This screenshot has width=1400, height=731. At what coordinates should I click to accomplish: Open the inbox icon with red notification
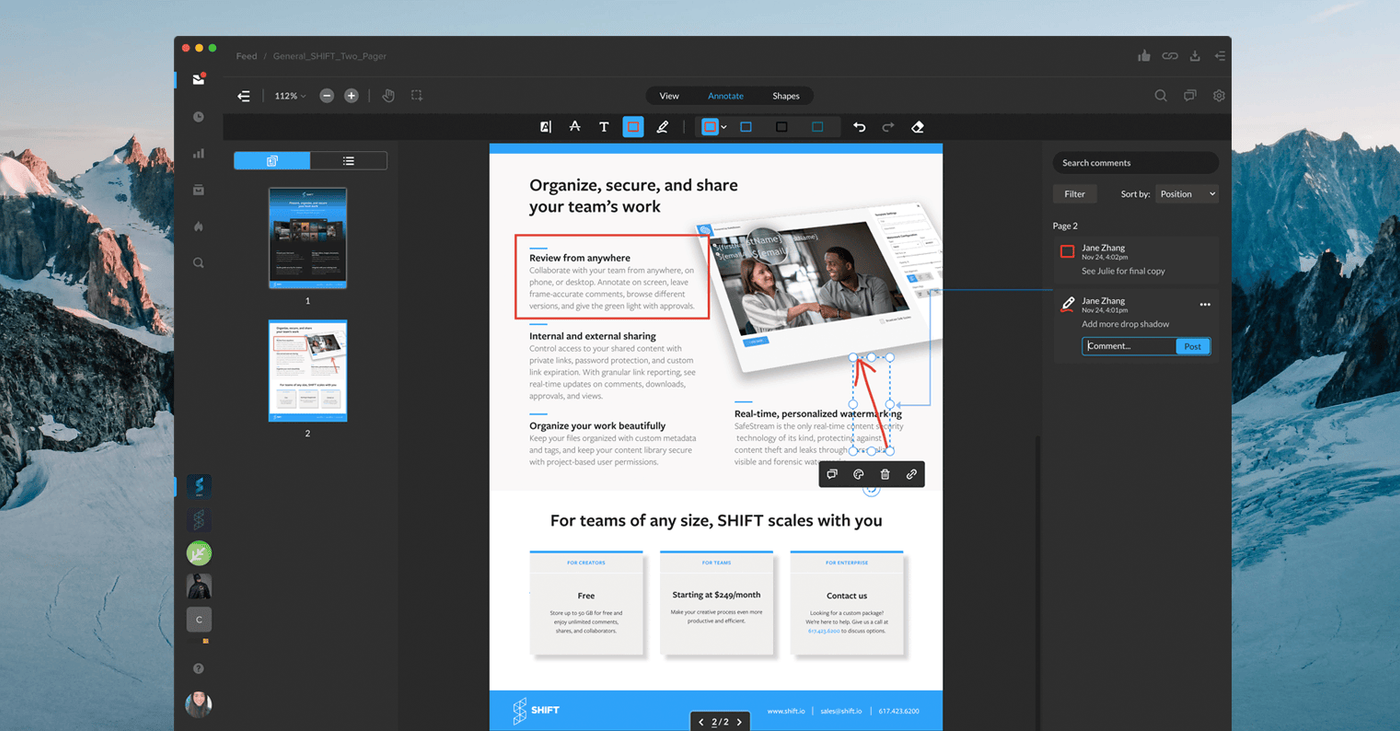point(199,79)
